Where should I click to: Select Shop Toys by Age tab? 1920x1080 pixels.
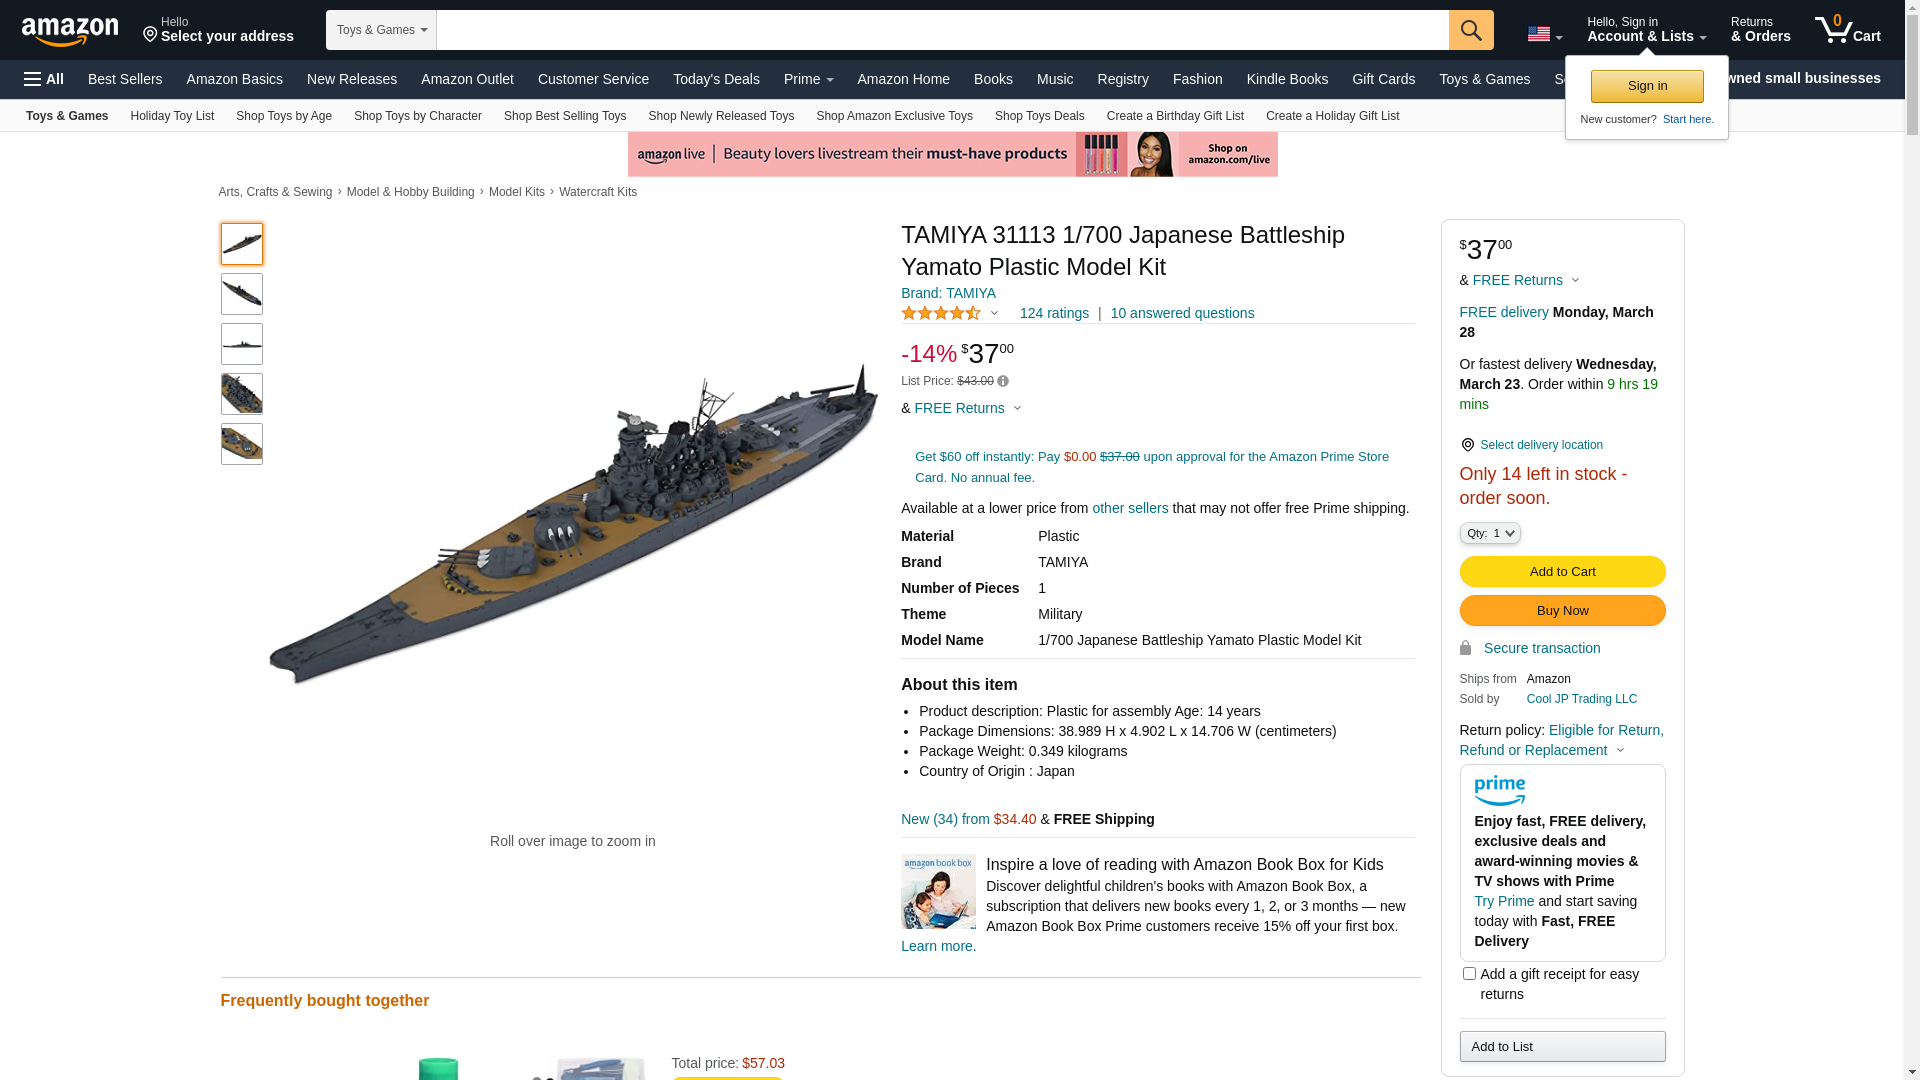point(284,116)
